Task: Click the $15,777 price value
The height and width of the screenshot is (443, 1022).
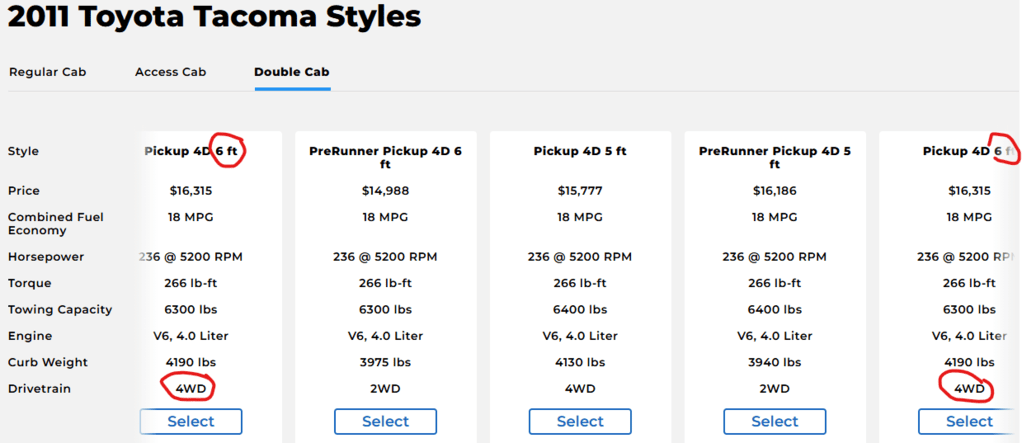Action: tap(580, 191)
